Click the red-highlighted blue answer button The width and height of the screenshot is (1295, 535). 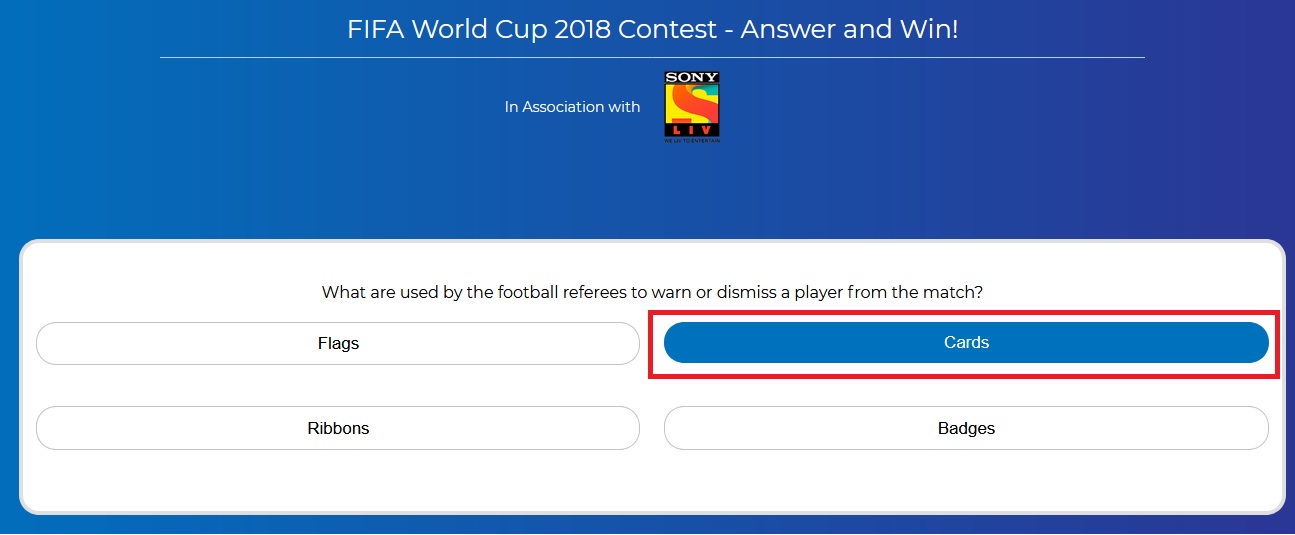[x=966, y=343]
